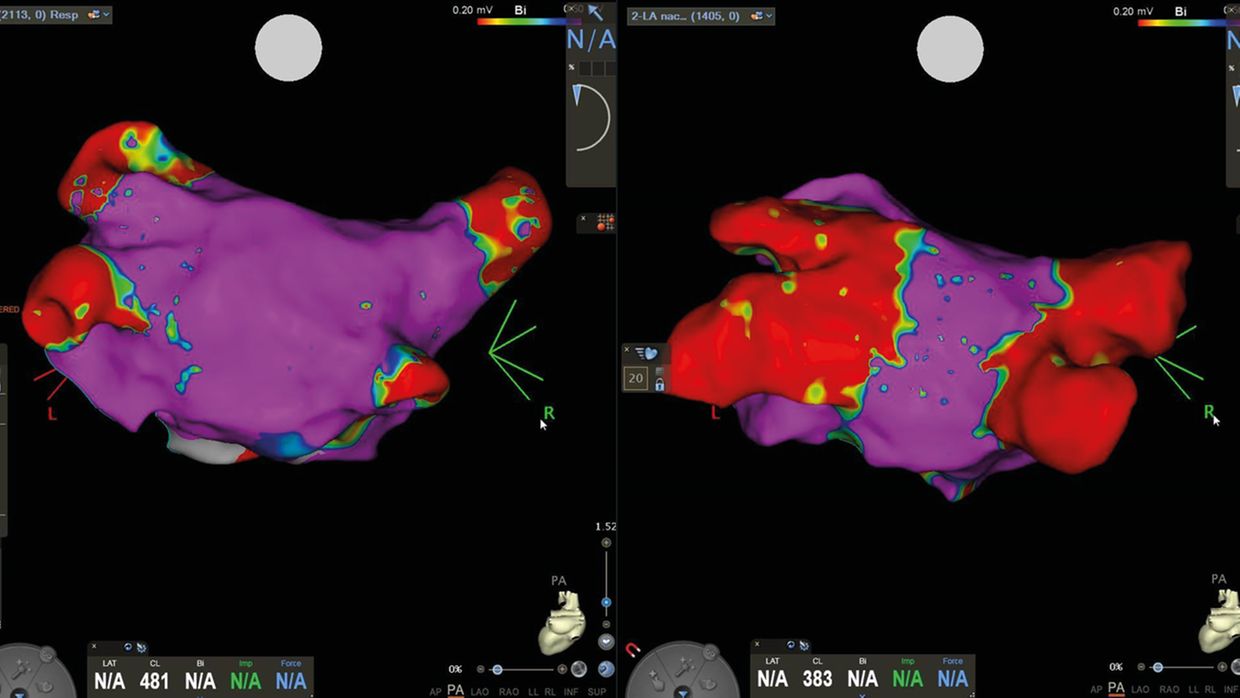The image size is (1240, 698).
Task: Select the left Bi N/A value
Action: [200, 681]
